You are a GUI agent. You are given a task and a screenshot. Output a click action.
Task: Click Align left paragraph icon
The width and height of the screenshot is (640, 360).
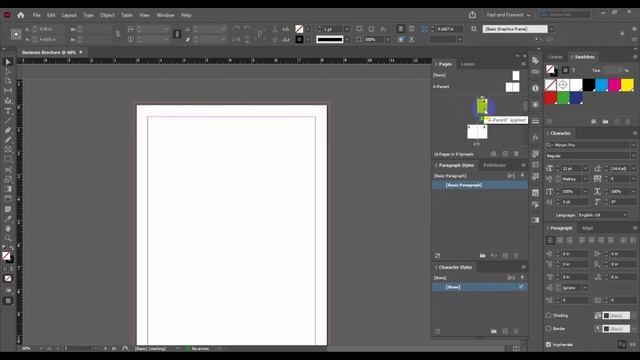[x=550, y=240]
